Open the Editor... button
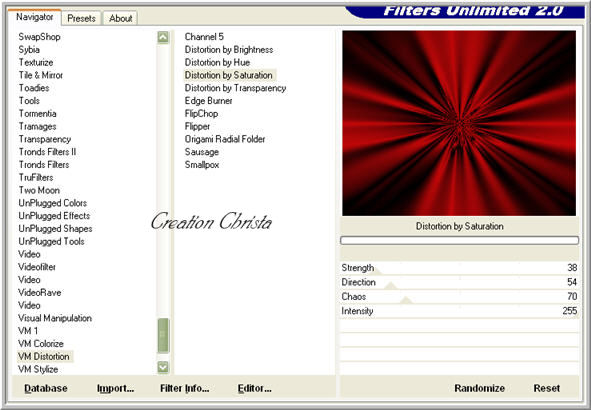Image resolution: width=591 pixels, height=410 pixels. 254,388
